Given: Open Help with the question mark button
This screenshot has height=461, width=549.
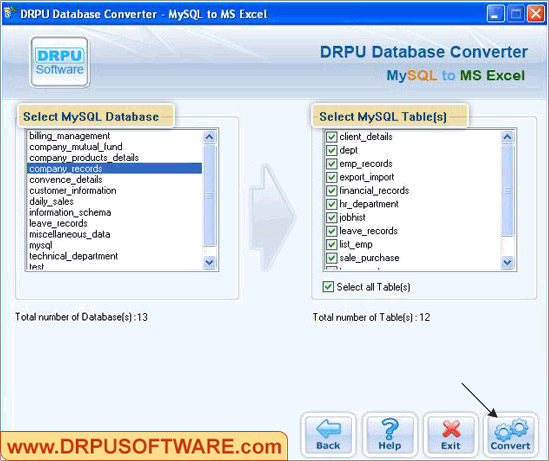Looking at the screenshot, I should [389, 435].
